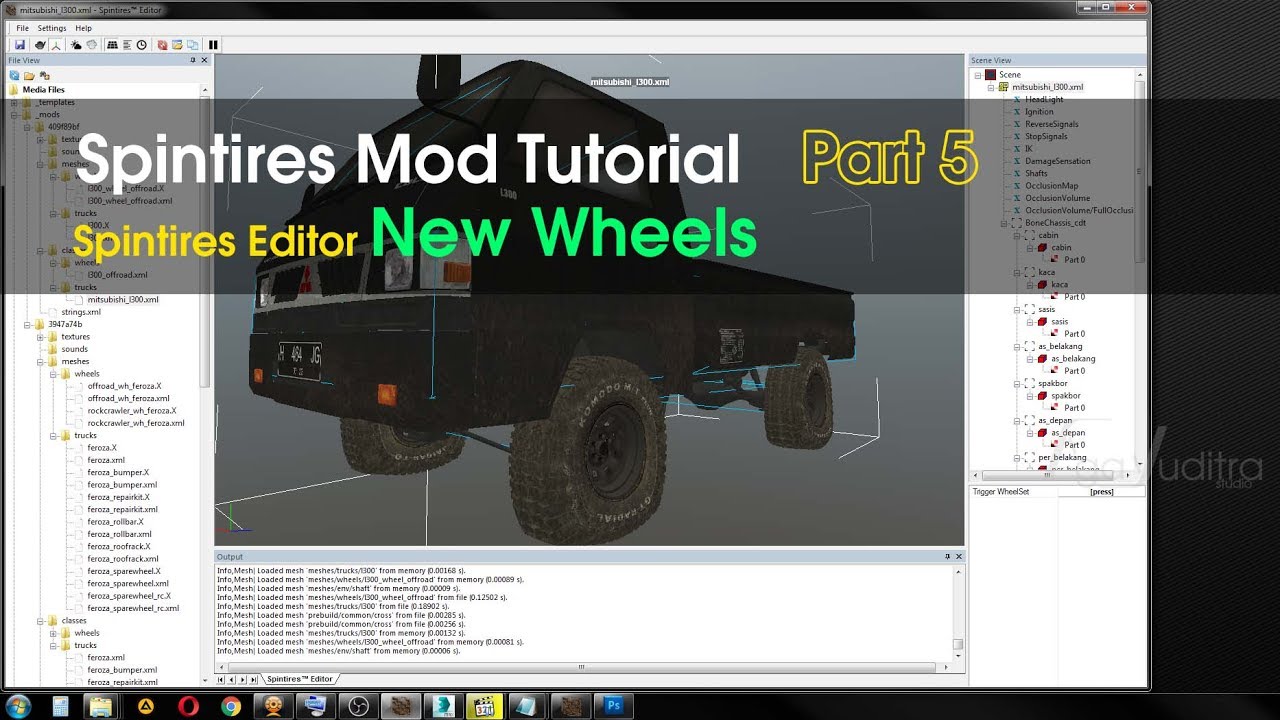Collapse the mitsubishi_l300.xml scene node
The width and height of the screenshot is (1280, 720).
tap(991, 87)
